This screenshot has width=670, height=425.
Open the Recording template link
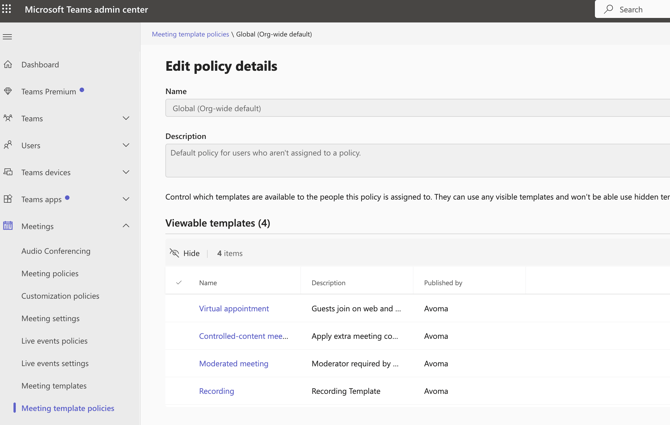click(x=217, y=391)
